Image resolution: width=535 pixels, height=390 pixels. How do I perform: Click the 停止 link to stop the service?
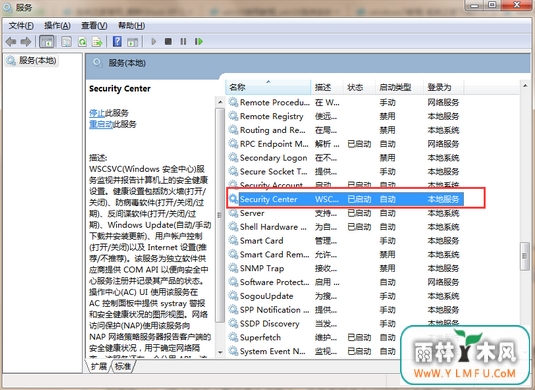97,113
